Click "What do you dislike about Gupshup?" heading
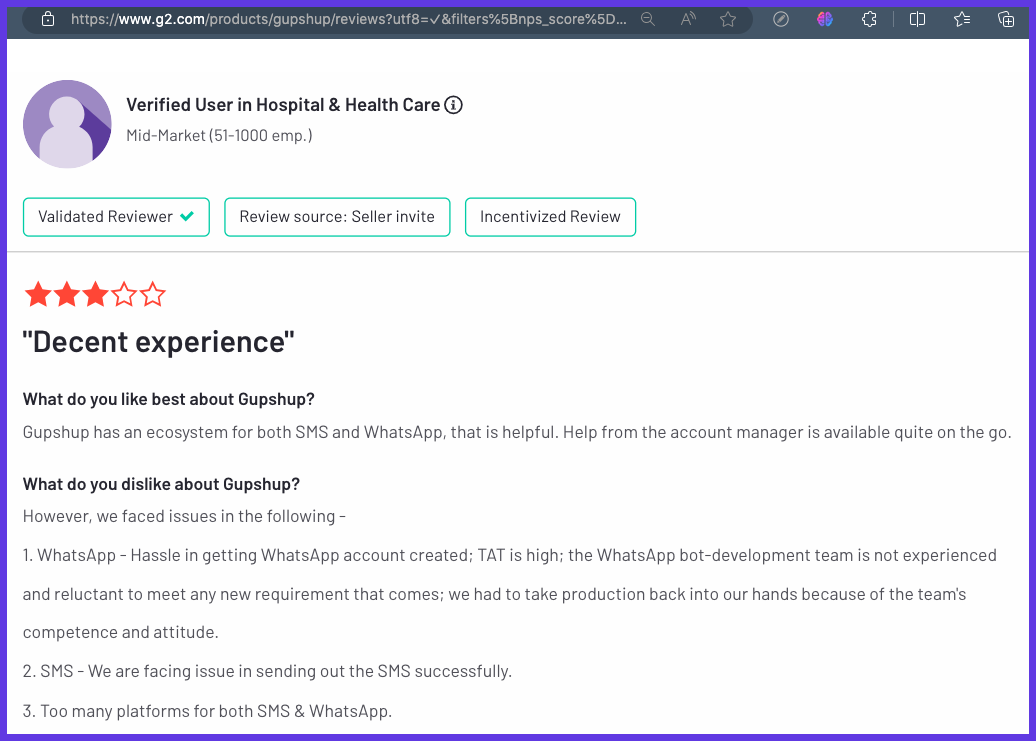This screenshot has width=1036, height=741. tap(161, 484)
